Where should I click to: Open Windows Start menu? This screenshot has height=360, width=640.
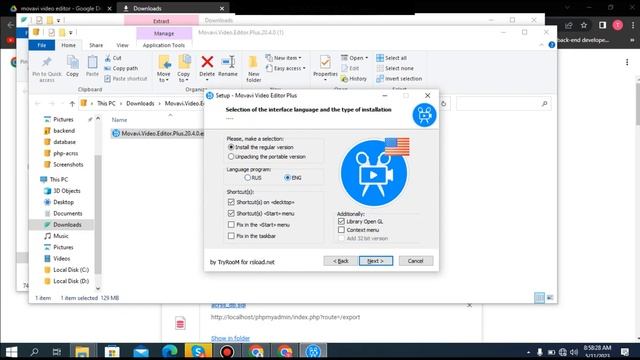(11, 351)
